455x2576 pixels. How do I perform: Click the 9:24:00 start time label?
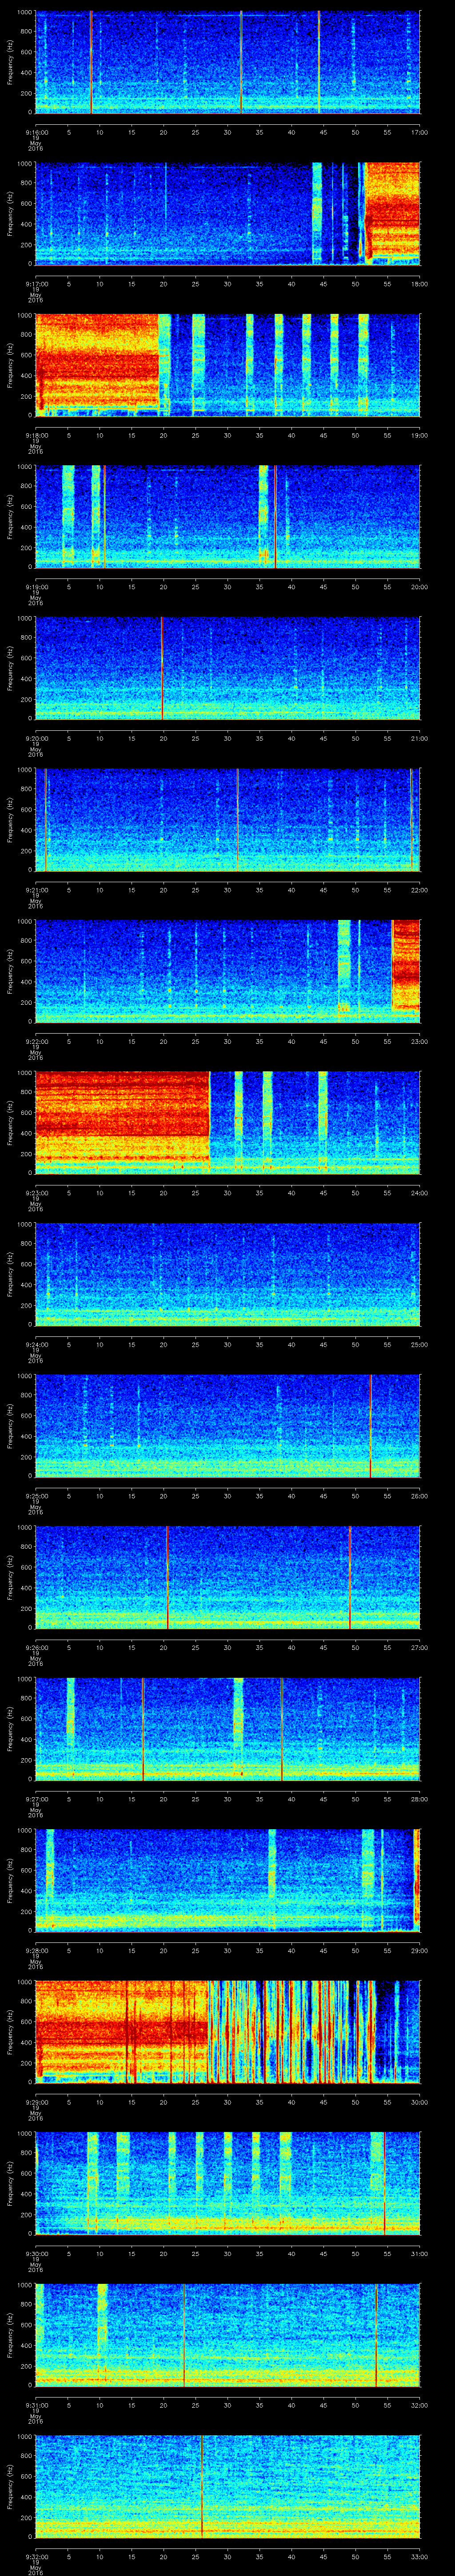click(37, 1344)
